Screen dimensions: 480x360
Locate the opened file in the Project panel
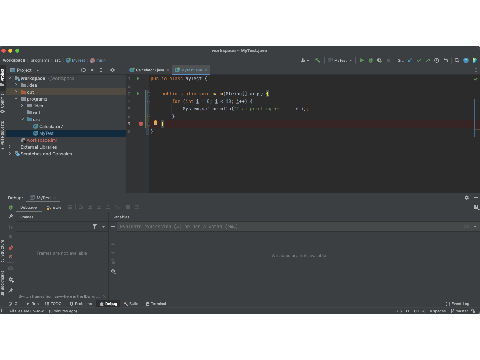pyautogui.click(x=83, y=70)
